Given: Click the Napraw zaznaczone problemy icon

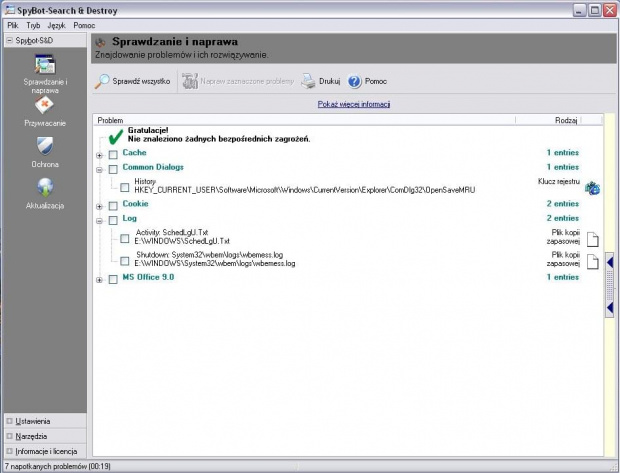Looking at the screenshot, I should pyautogui.click(x=190, y=81).
